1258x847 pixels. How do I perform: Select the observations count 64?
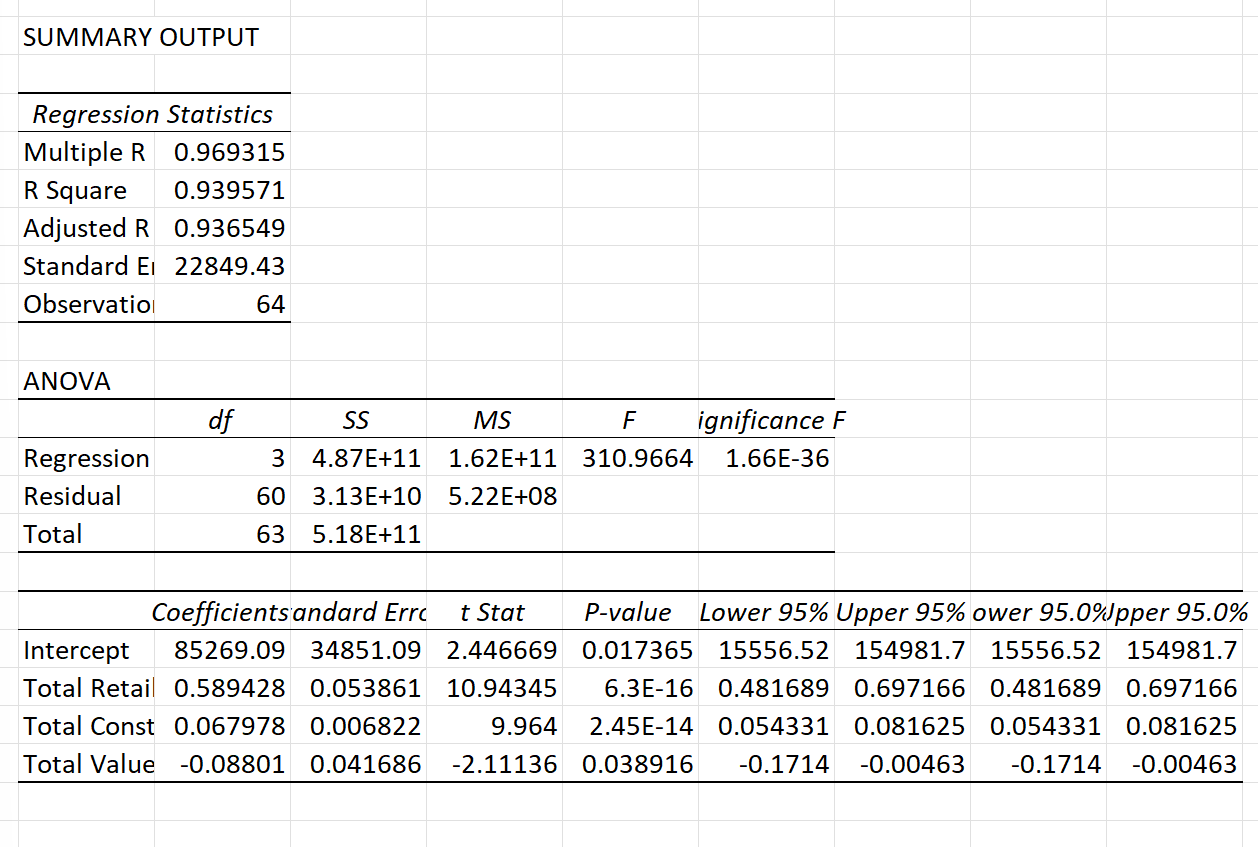click(x=270, y=305)
